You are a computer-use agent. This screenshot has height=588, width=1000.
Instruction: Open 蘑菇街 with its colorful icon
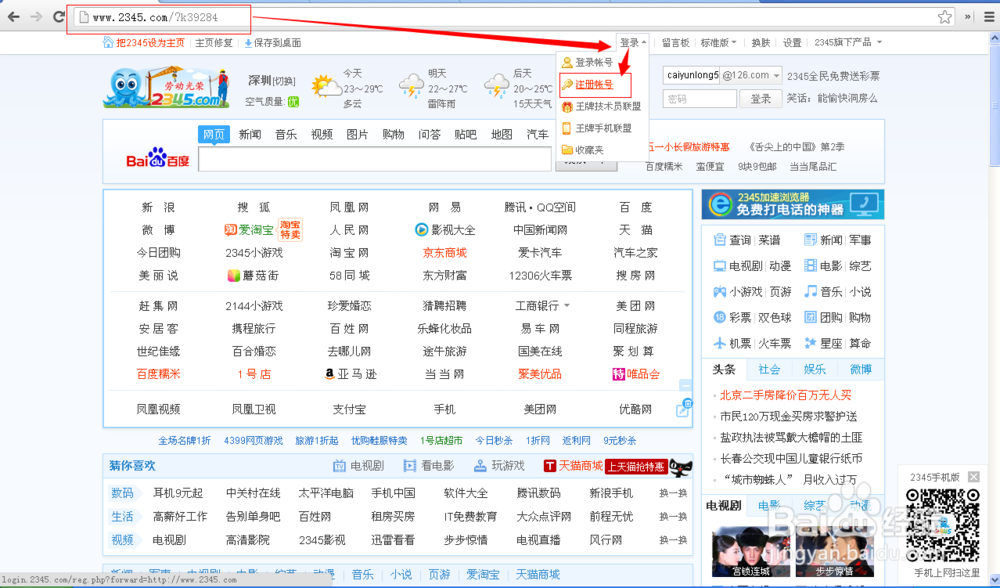pyautogui.click(x=253, y=276)
